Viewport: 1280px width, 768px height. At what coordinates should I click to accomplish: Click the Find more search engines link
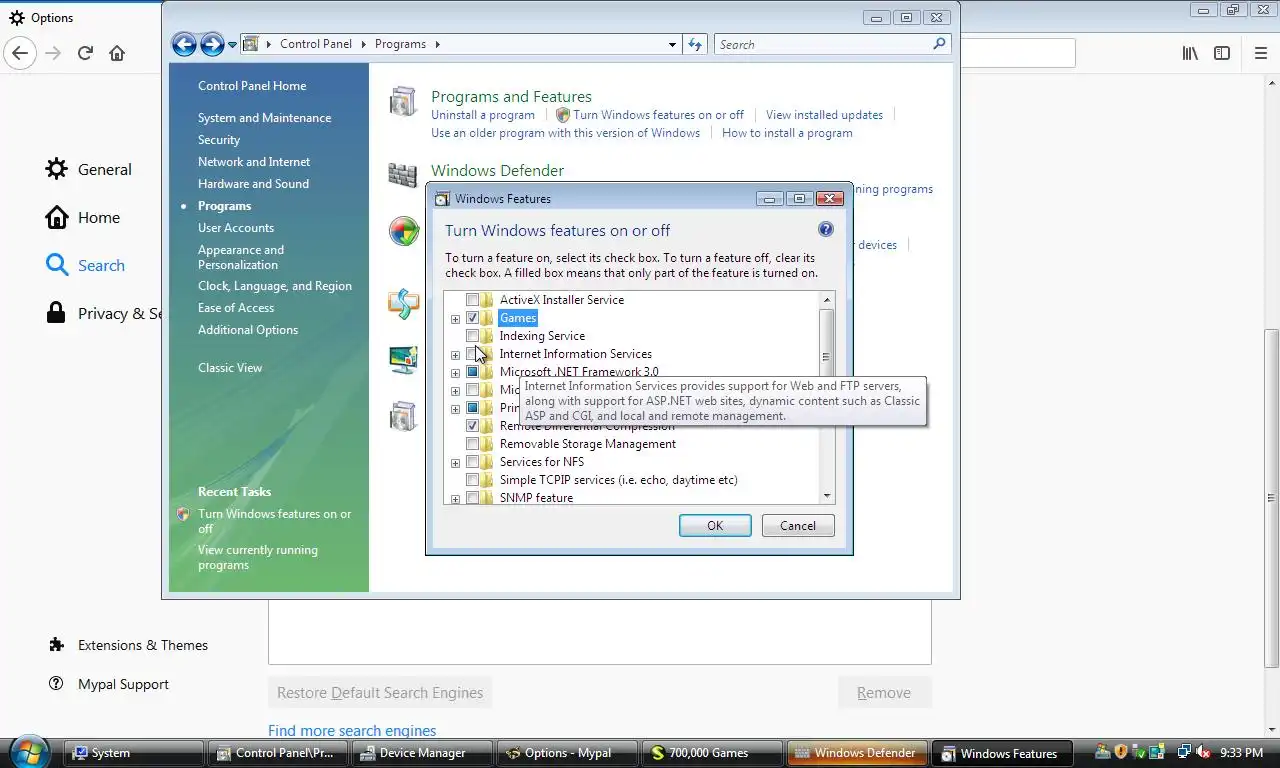coord(352,731)
